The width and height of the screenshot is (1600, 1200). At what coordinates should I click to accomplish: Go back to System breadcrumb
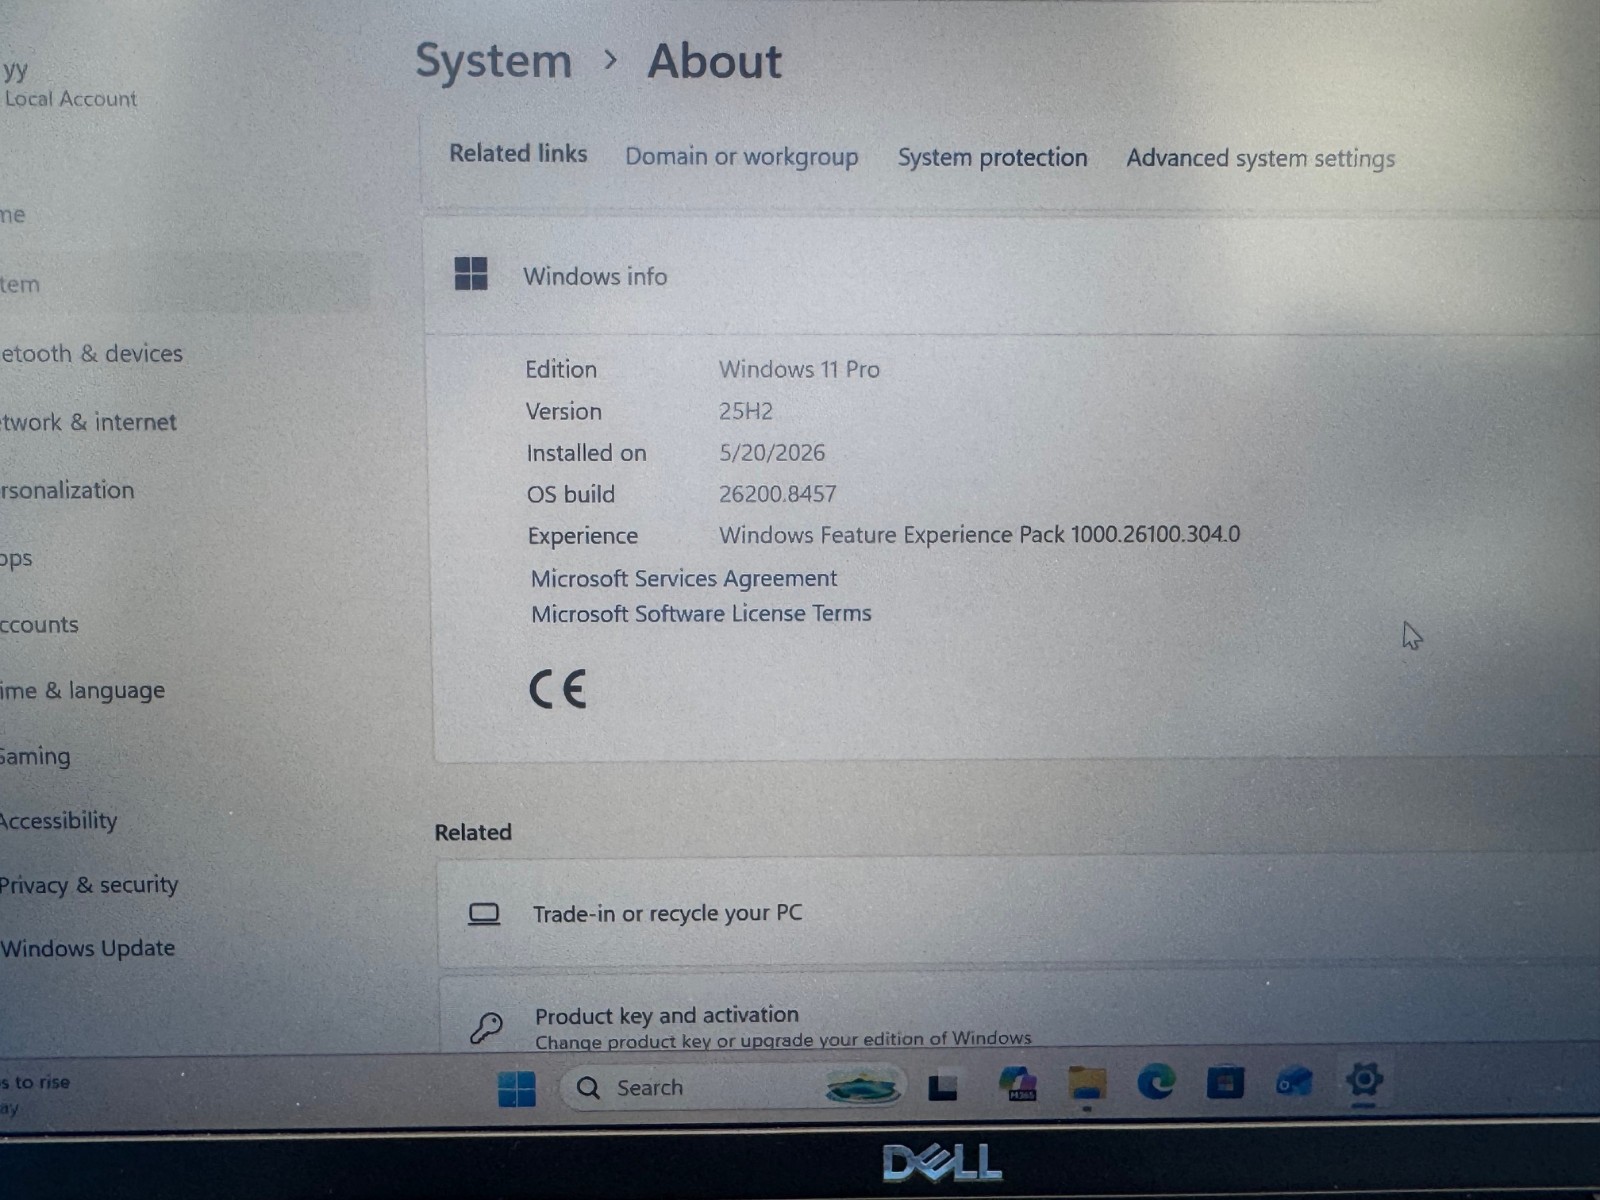[494, 62]
